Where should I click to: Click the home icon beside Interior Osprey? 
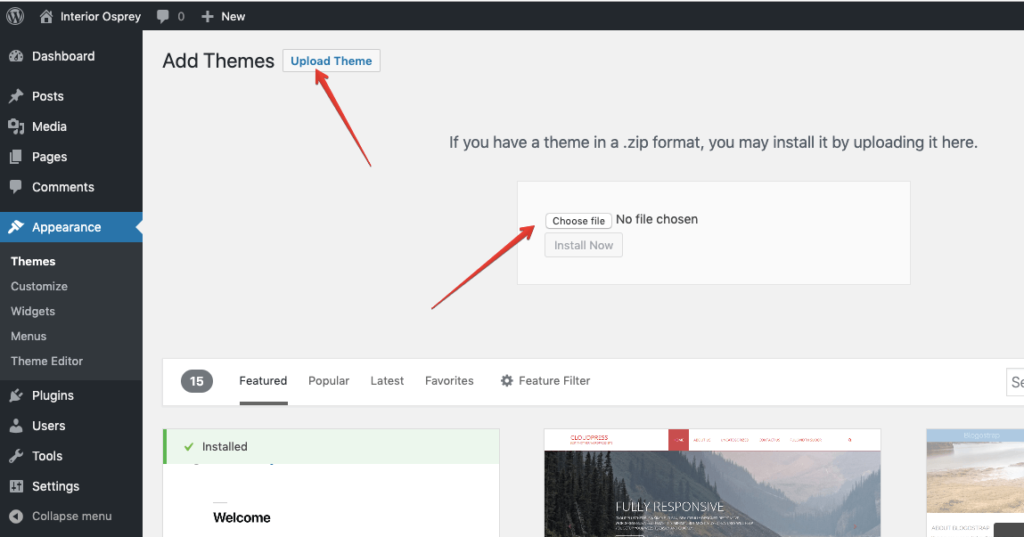point(46,16)
